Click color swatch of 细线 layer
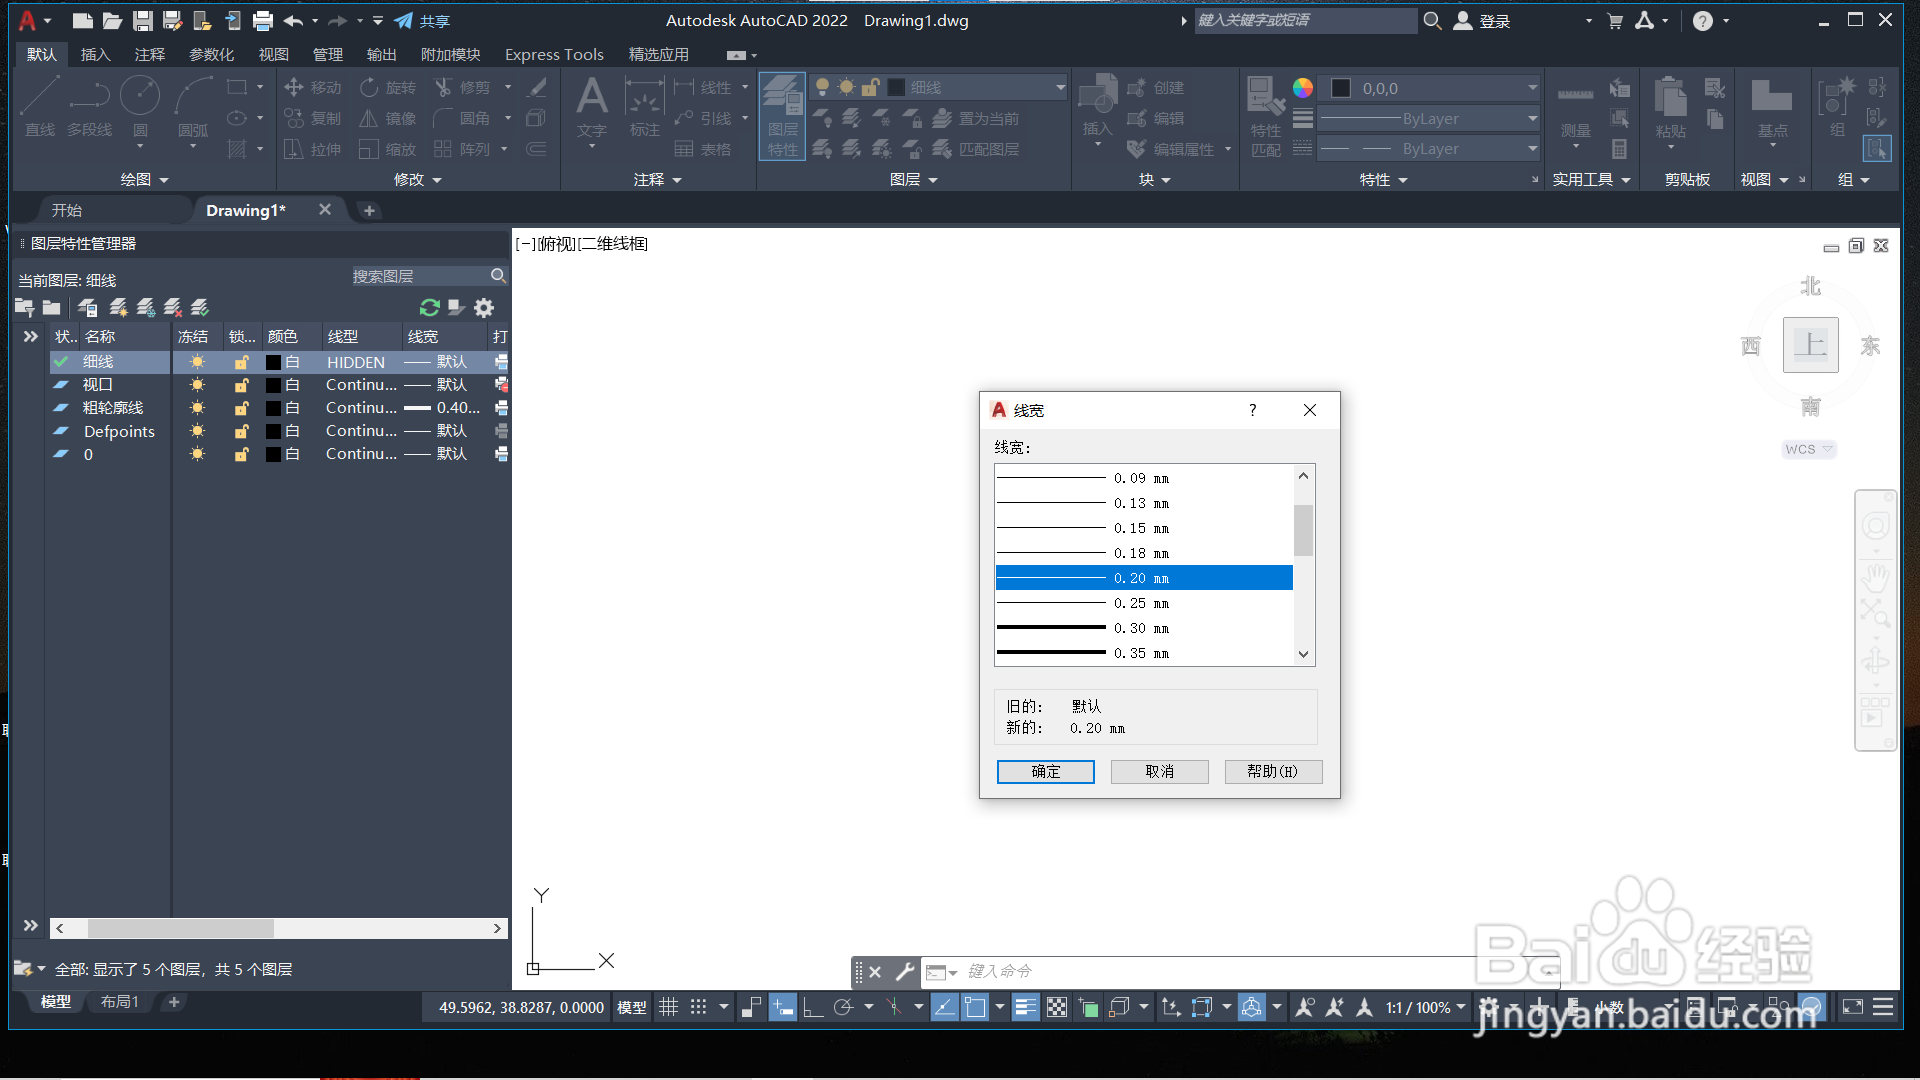Image resolution: width=1920 pixels, height=1080 pixels. click(x=273, y=362)
